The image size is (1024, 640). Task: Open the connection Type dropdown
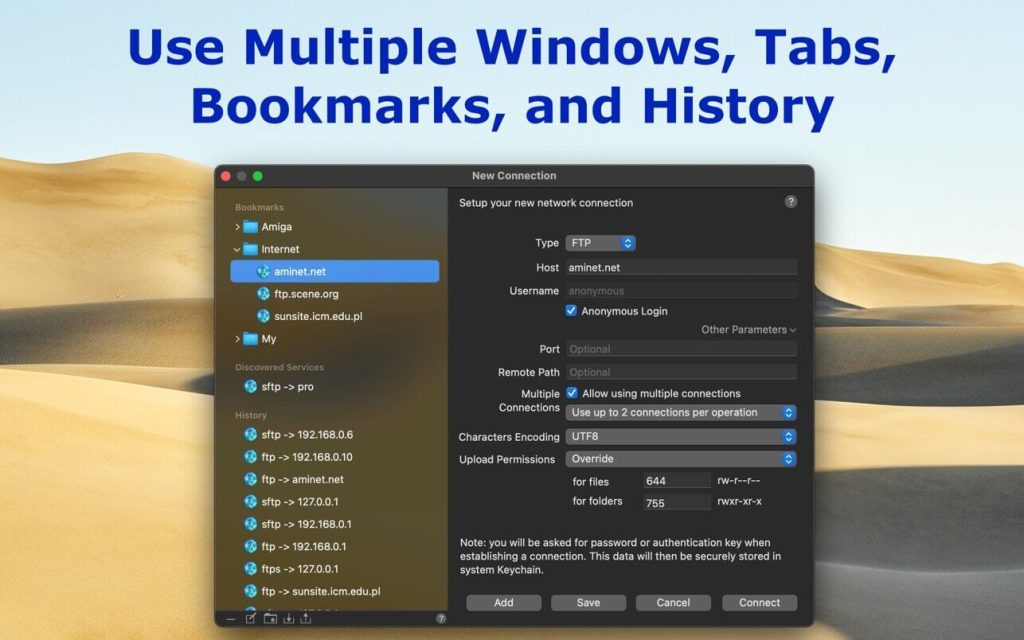pyautogui.click(x=601, y=243)
